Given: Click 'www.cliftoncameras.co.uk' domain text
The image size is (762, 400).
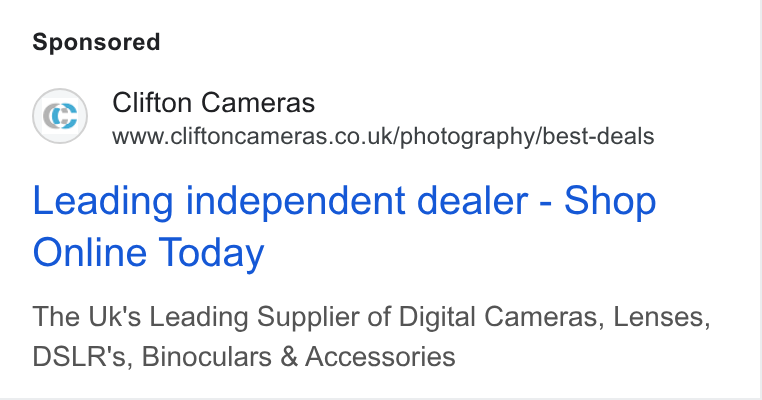Looking at the screenshot, I should tap(254, 137).
